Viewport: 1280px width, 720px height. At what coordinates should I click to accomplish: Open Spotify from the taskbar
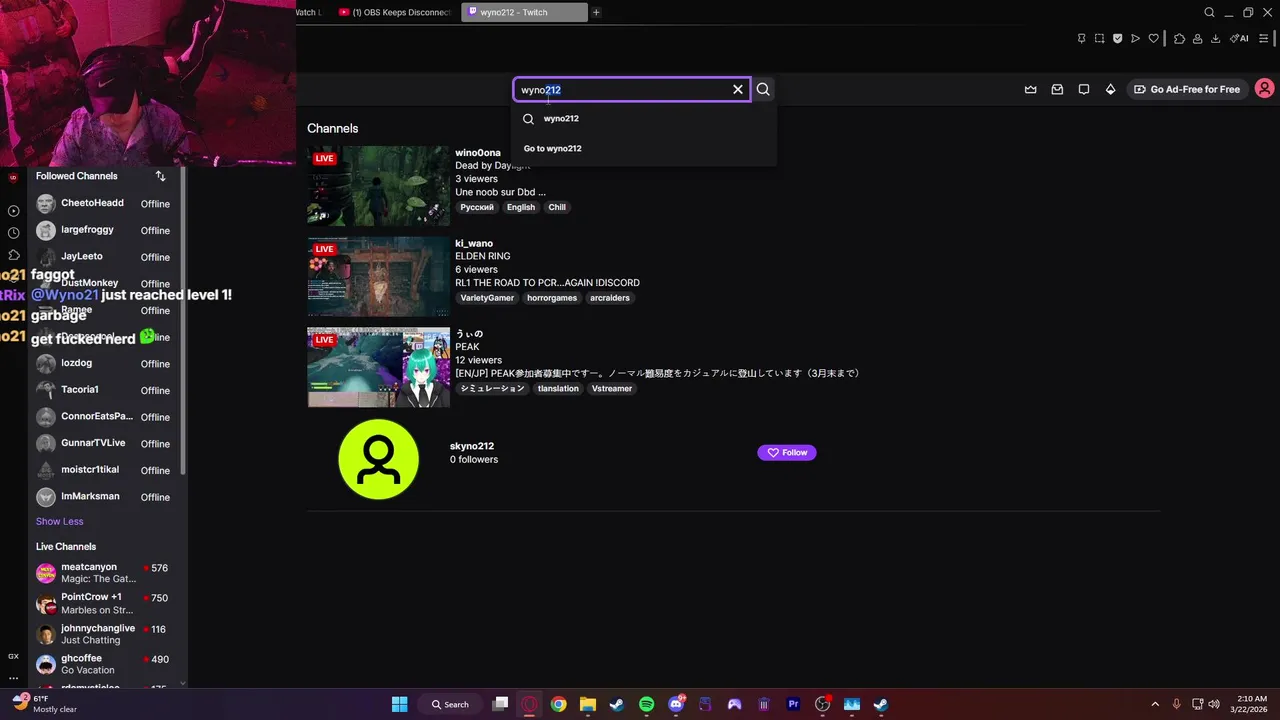tap(646, 704)
